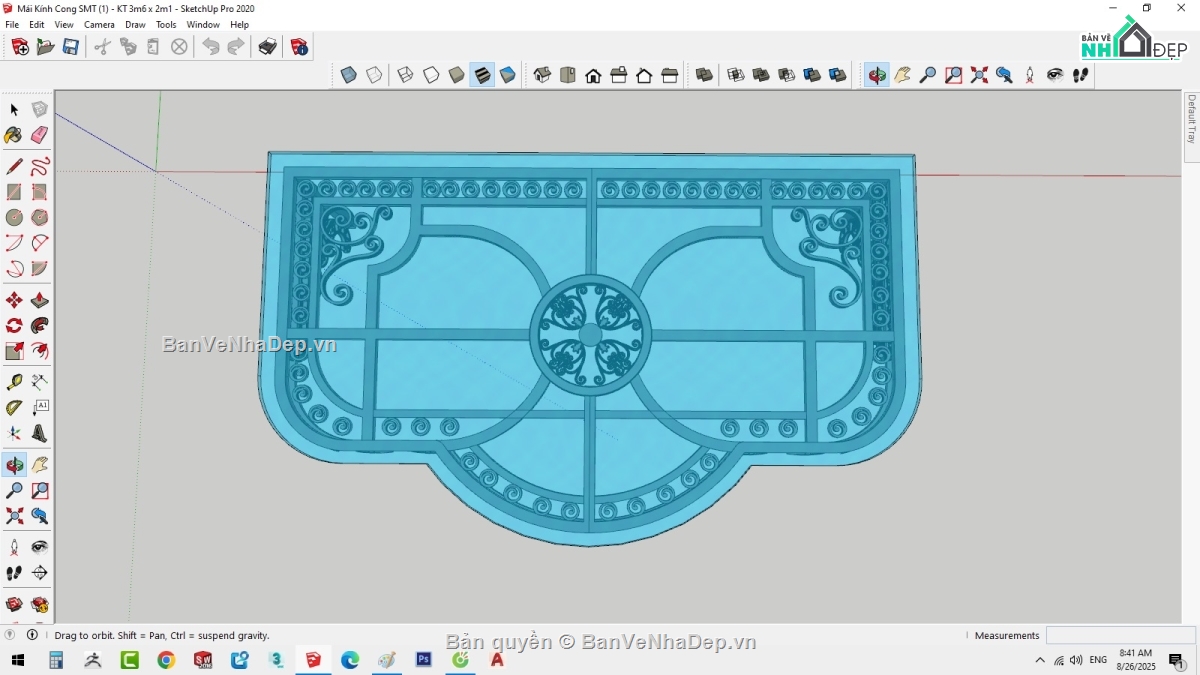The image size is (1200, 675).
Task: Activate the Push/Pull tool
Action: (39, 300)
